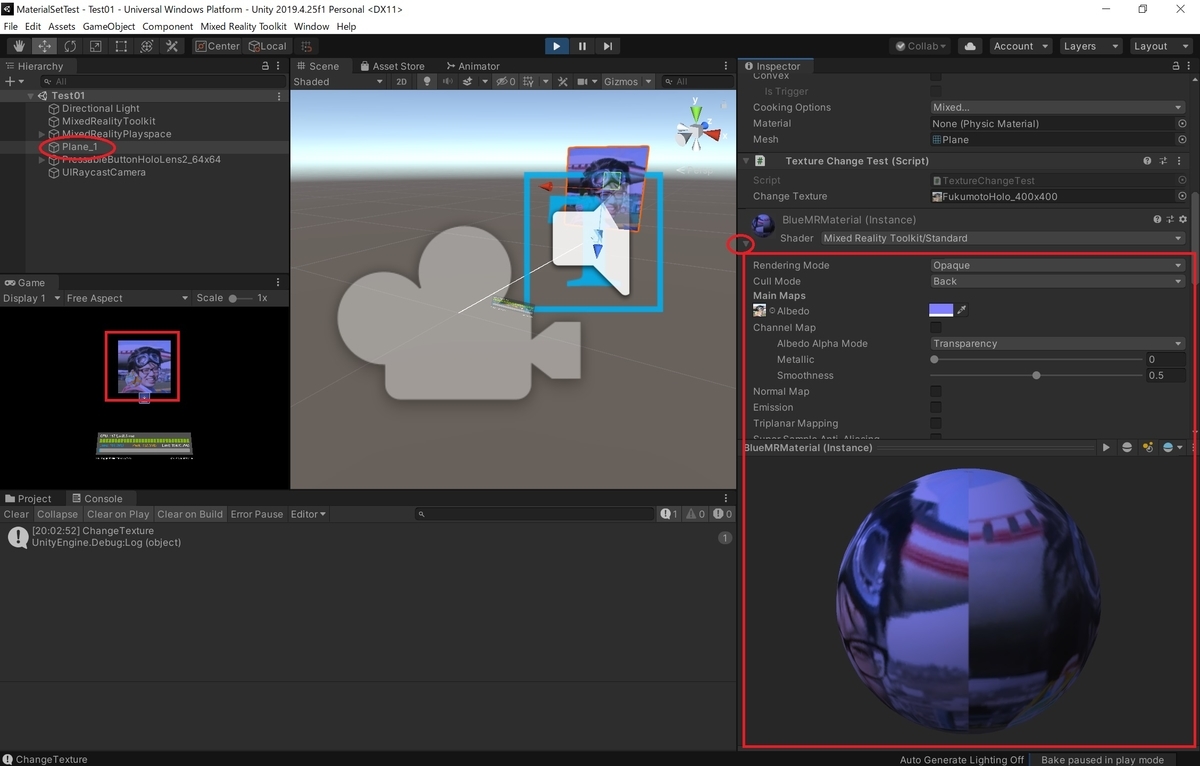
Task: Open Rendering Mode dropdown
Action: point(1057,266)
